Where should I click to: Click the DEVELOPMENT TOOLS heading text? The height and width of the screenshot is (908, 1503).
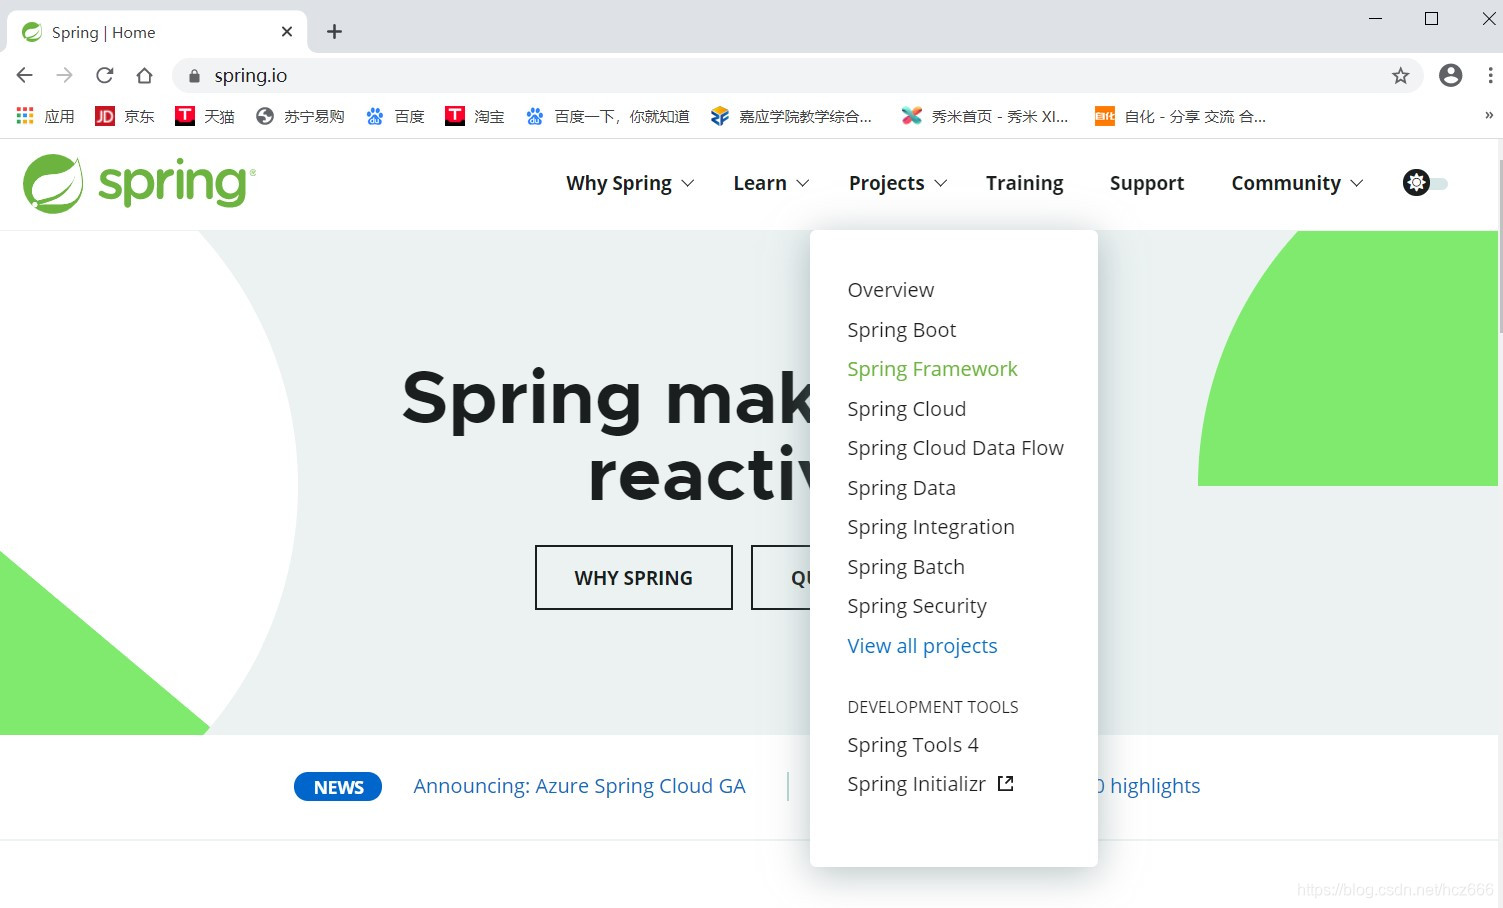coord(932,707)
